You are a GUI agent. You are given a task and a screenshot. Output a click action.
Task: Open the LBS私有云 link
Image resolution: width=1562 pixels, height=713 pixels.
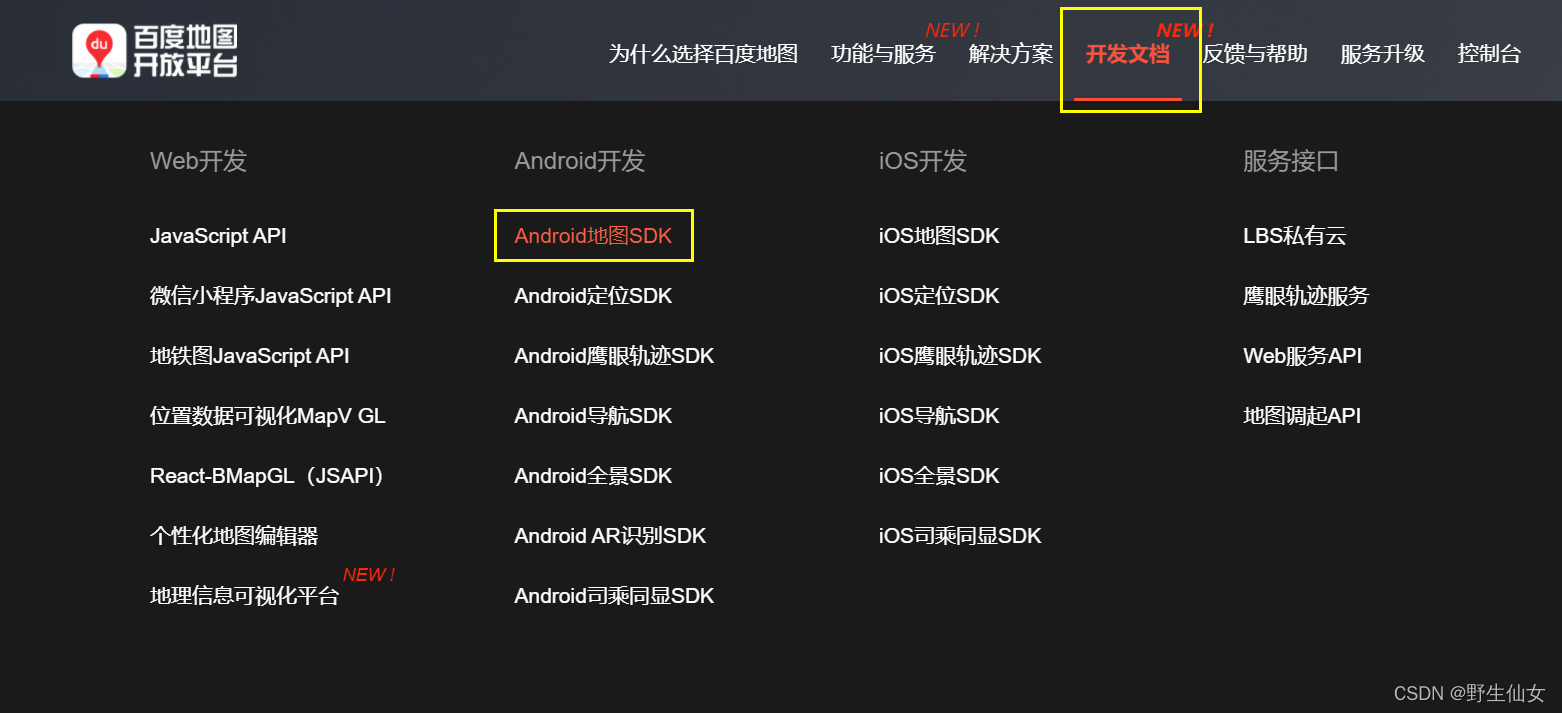click(1295, 236)
